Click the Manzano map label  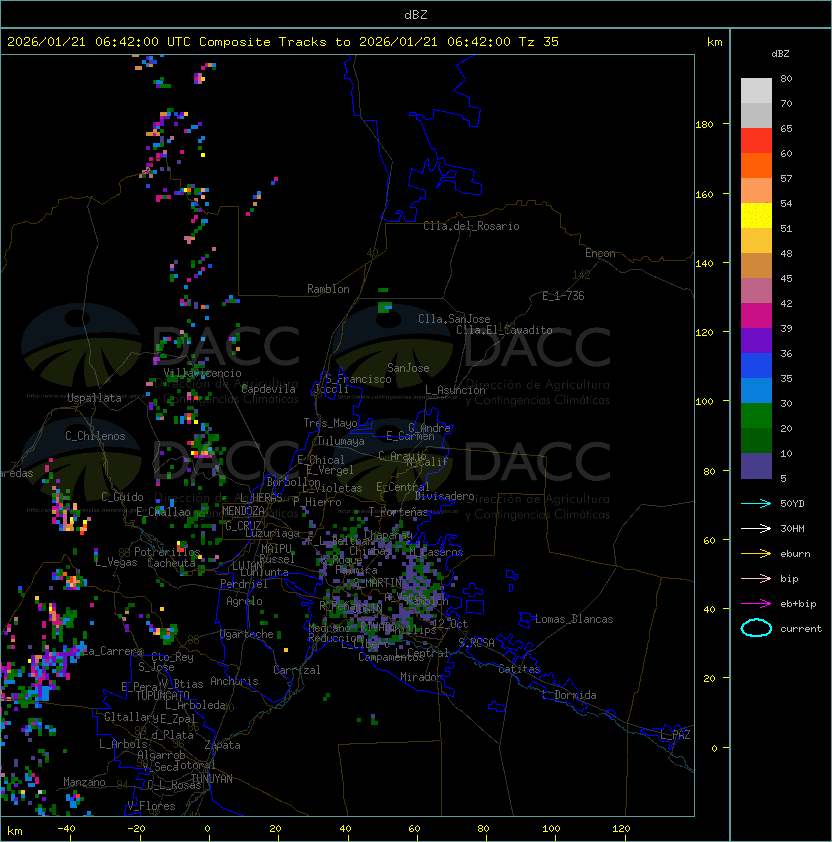point(84,782)
